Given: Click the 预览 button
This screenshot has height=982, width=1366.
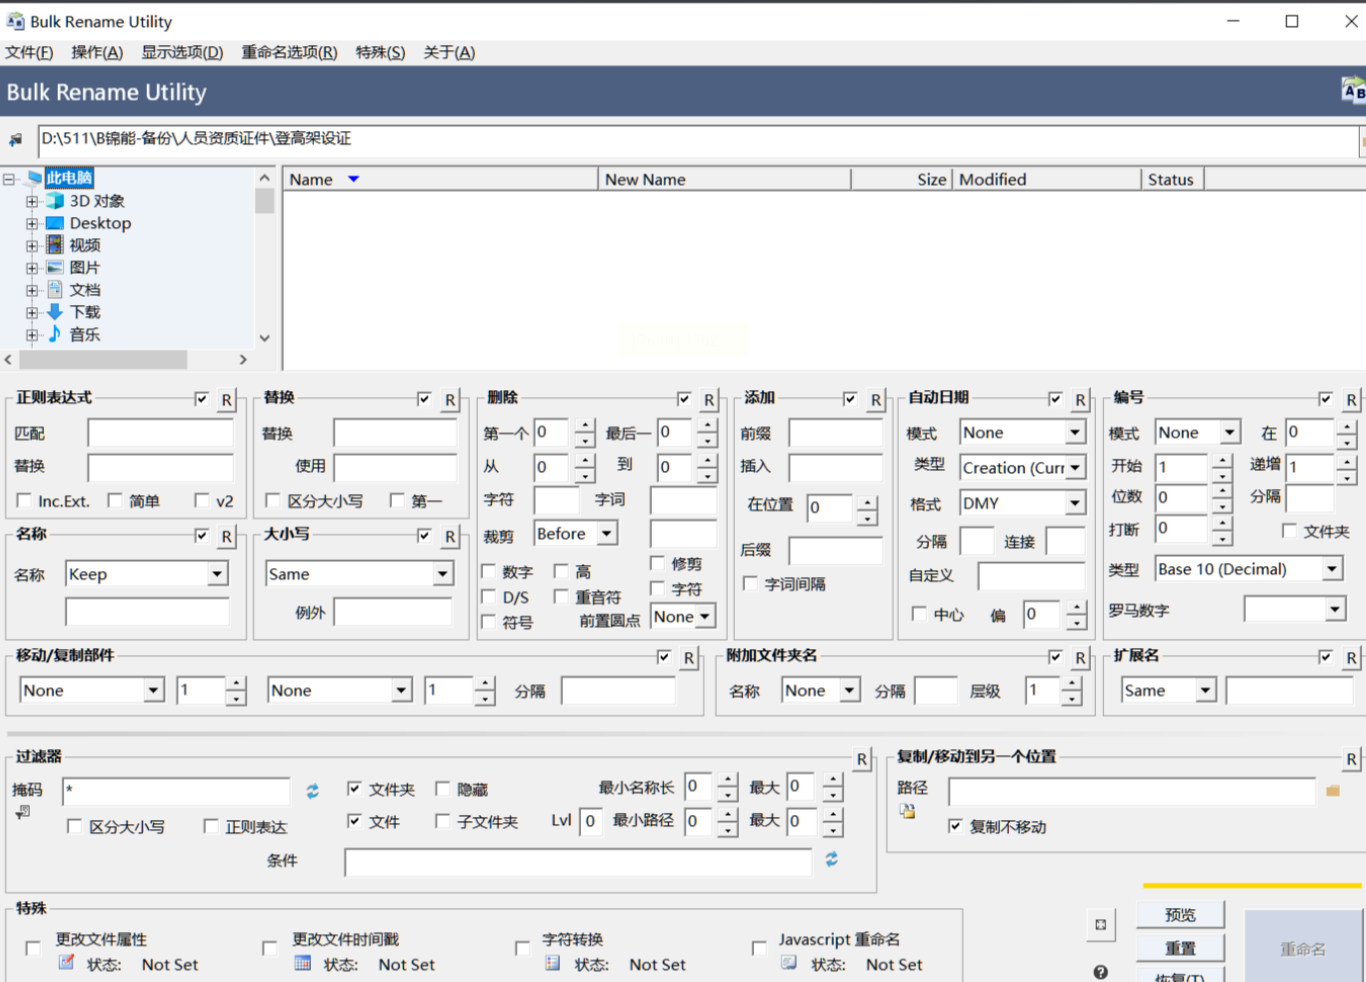Looking at the screenshot, I should pyautogui.click(x=1180, y=914).
